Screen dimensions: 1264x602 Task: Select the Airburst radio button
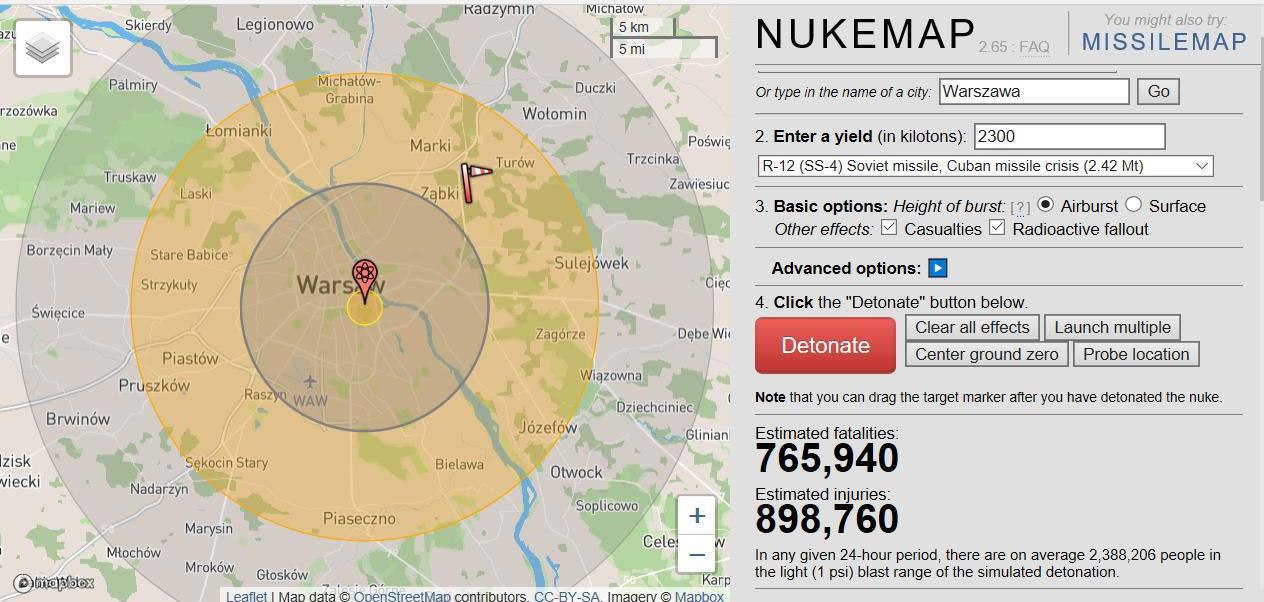pyautogui.click(x=1046, y=204)
